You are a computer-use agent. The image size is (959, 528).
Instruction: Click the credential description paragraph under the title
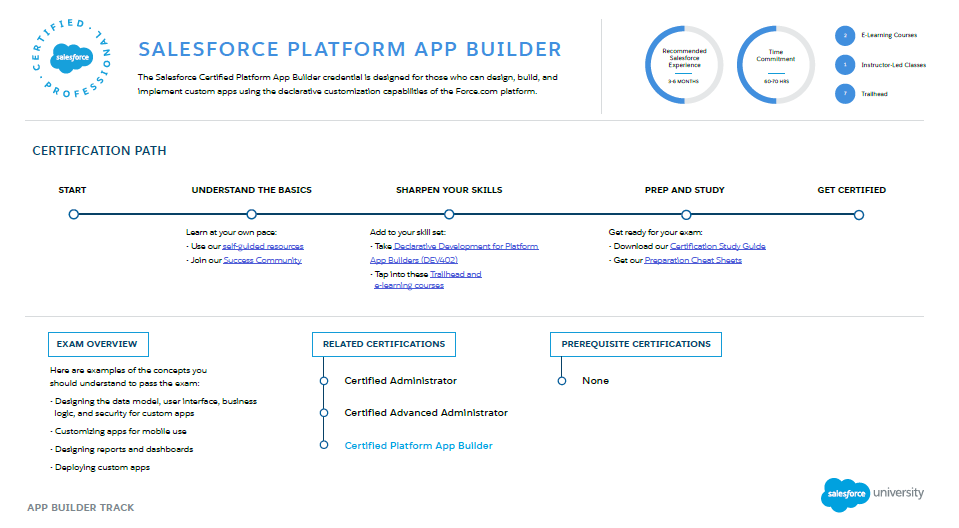coord(347,84)
